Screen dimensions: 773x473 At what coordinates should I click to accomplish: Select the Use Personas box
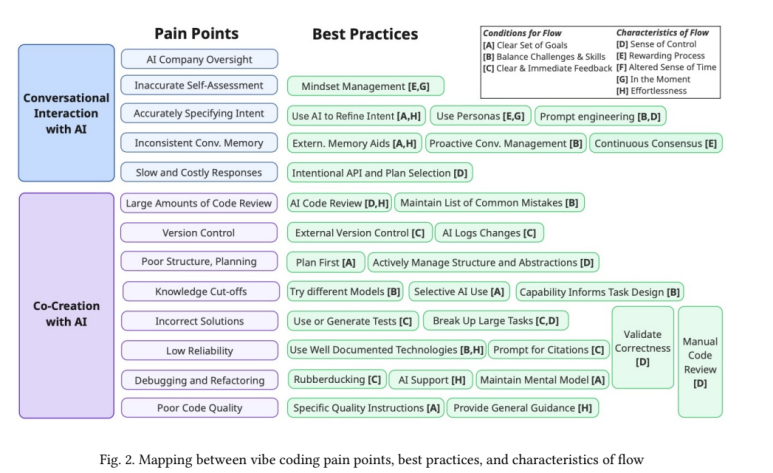pos(481,115)
